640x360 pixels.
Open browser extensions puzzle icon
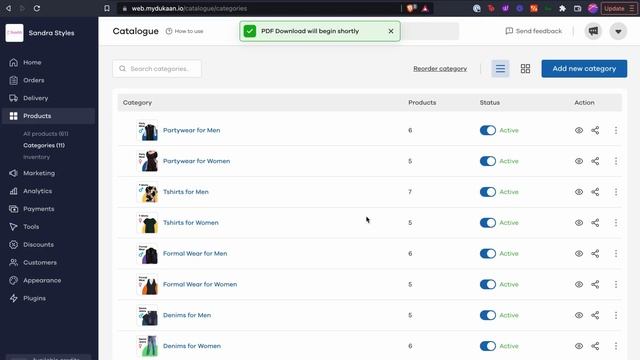(562, 8)
